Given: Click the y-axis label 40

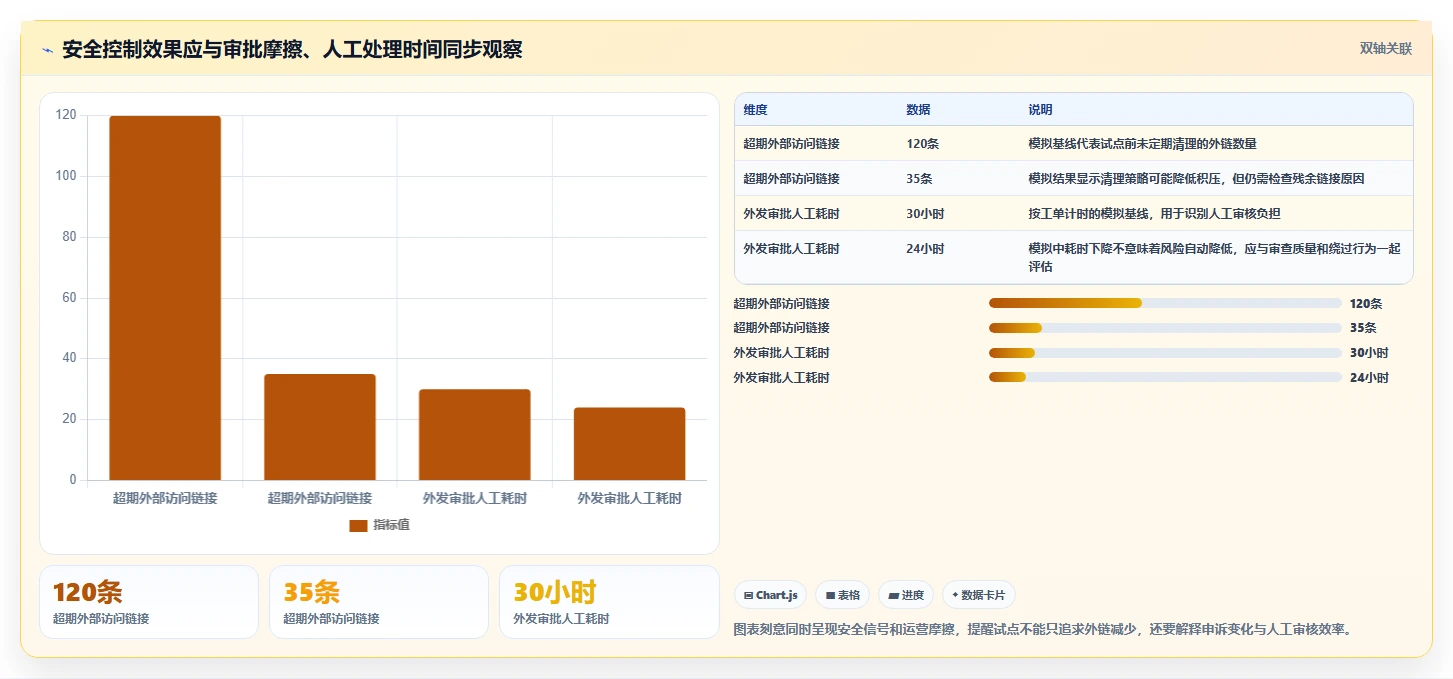Looking at the screenshot, I should [69, 358].
